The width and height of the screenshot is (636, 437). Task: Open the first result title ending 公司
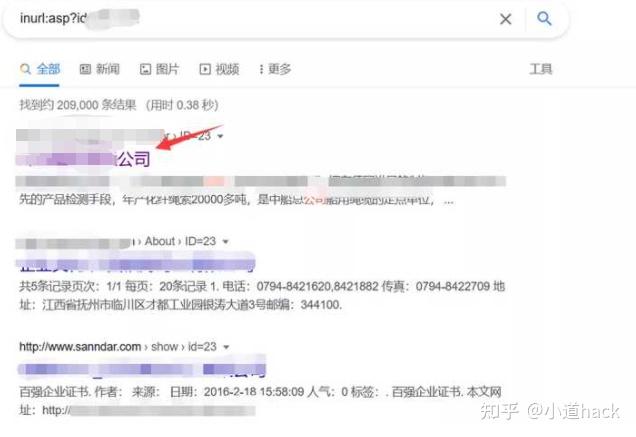tap(83, 159)
